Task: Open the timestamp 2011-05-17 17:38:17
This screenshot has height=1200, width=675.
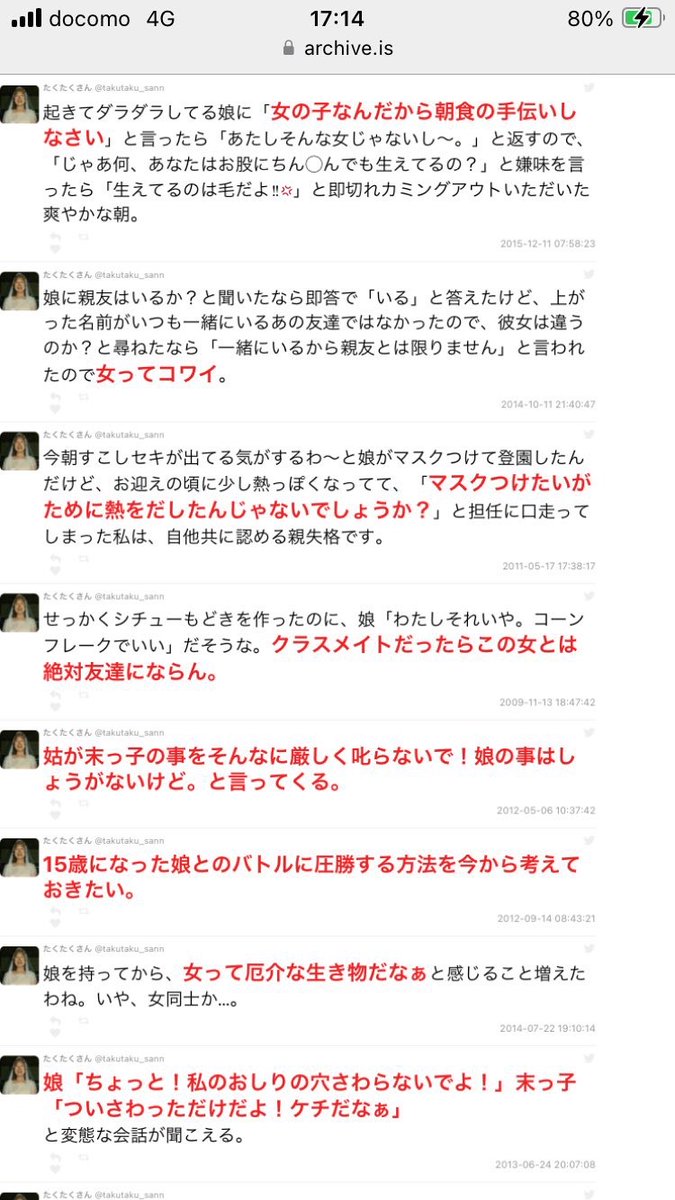Action: point(548,565)
